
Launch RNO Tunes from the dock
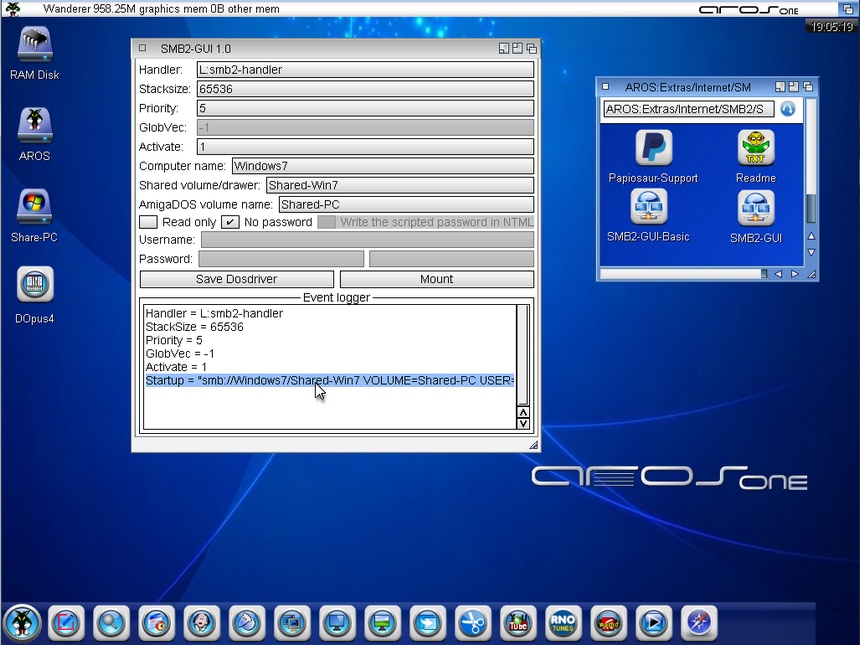click(562, 622)
